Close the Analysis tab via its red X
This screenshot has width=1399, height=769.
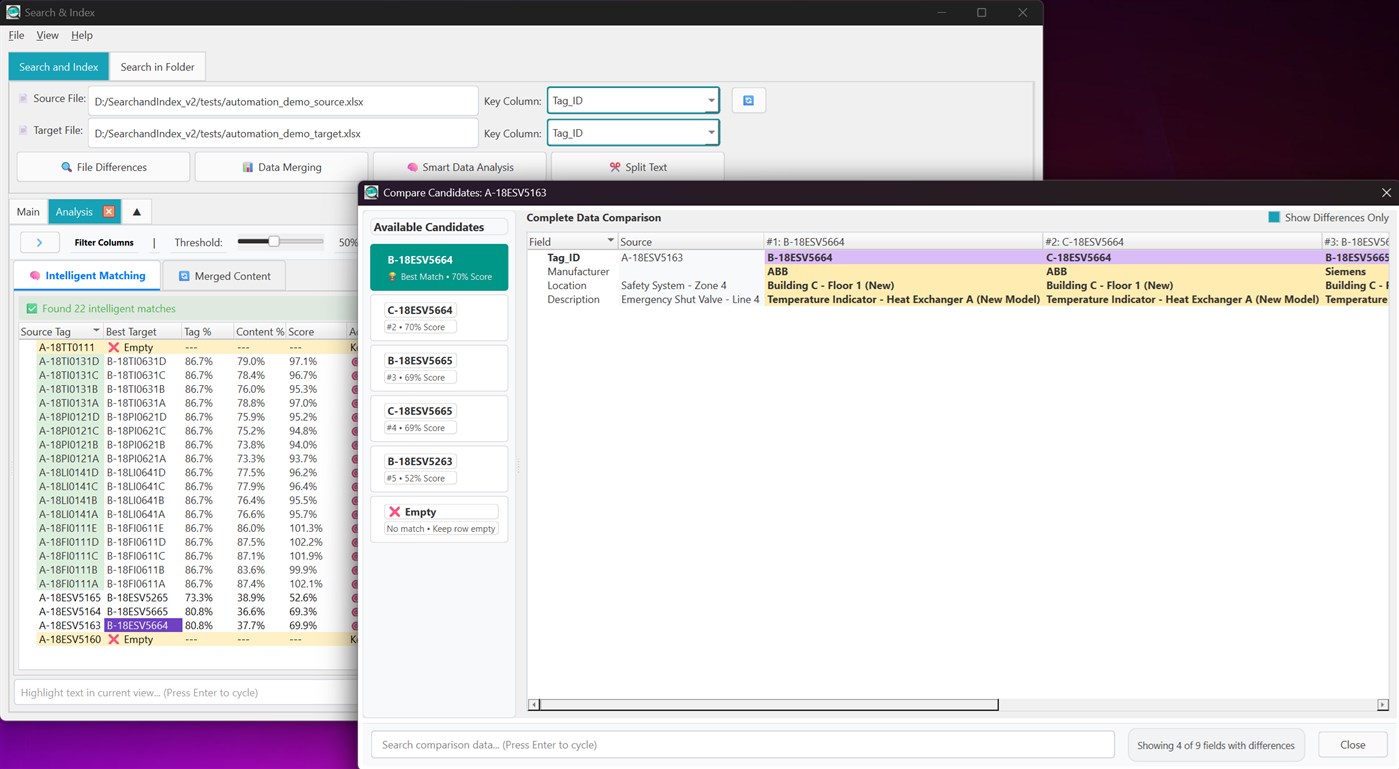point(110,211)
